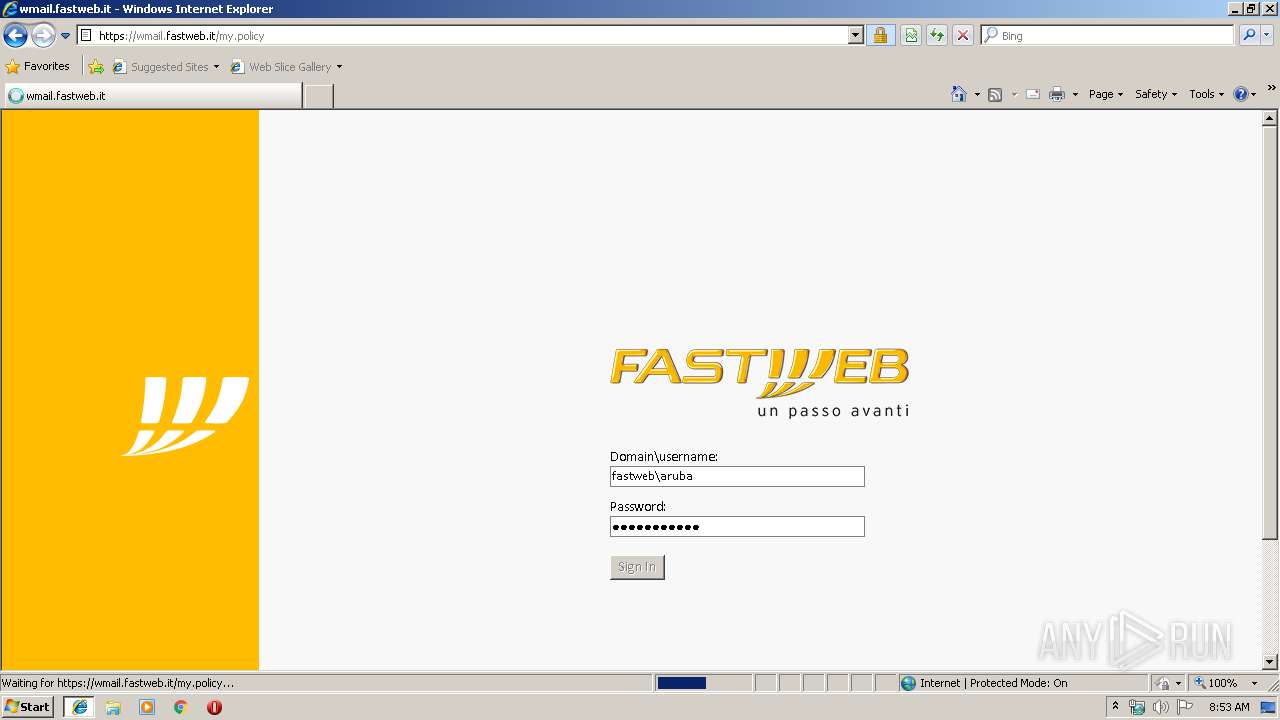This screenshot has height=720, width=1280.
Task: Go back with the browser Back arrow
Action: coord(15,36)
